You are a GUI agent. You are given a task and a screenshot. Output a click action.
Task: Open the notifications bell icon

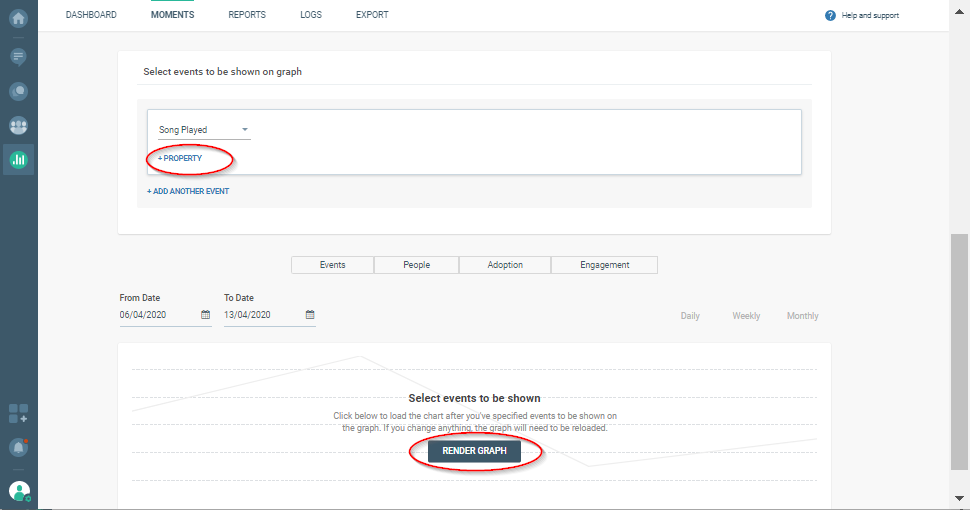18,447
